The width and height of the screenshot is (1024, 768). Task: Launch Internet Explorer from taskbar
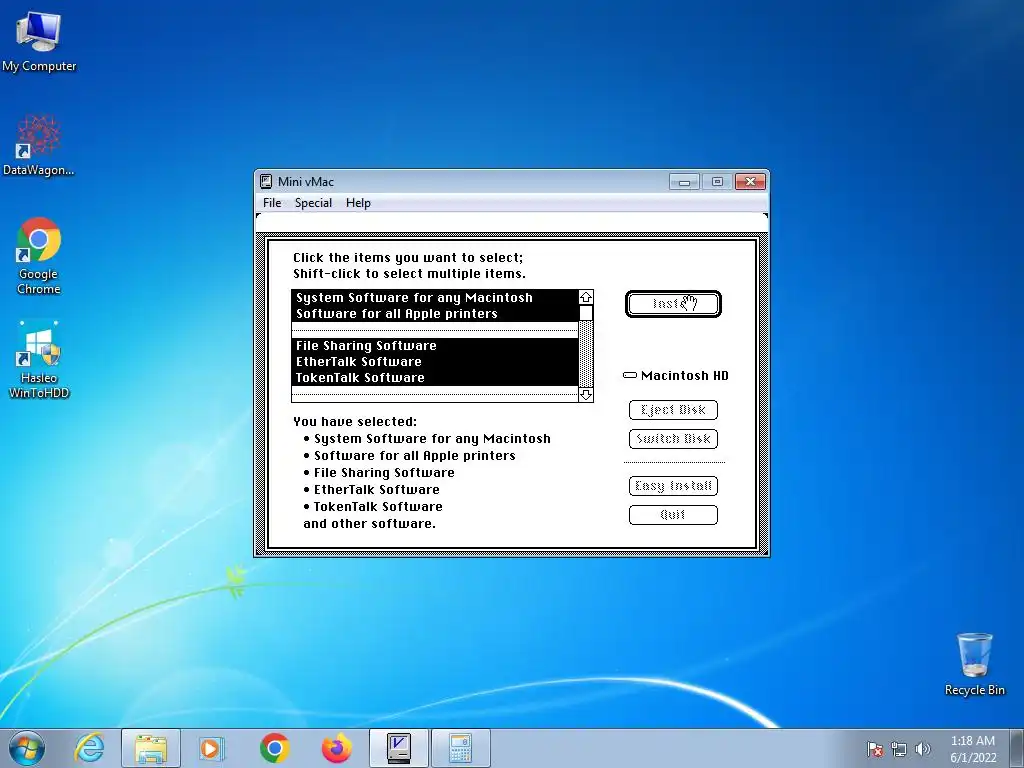(89, 748)
